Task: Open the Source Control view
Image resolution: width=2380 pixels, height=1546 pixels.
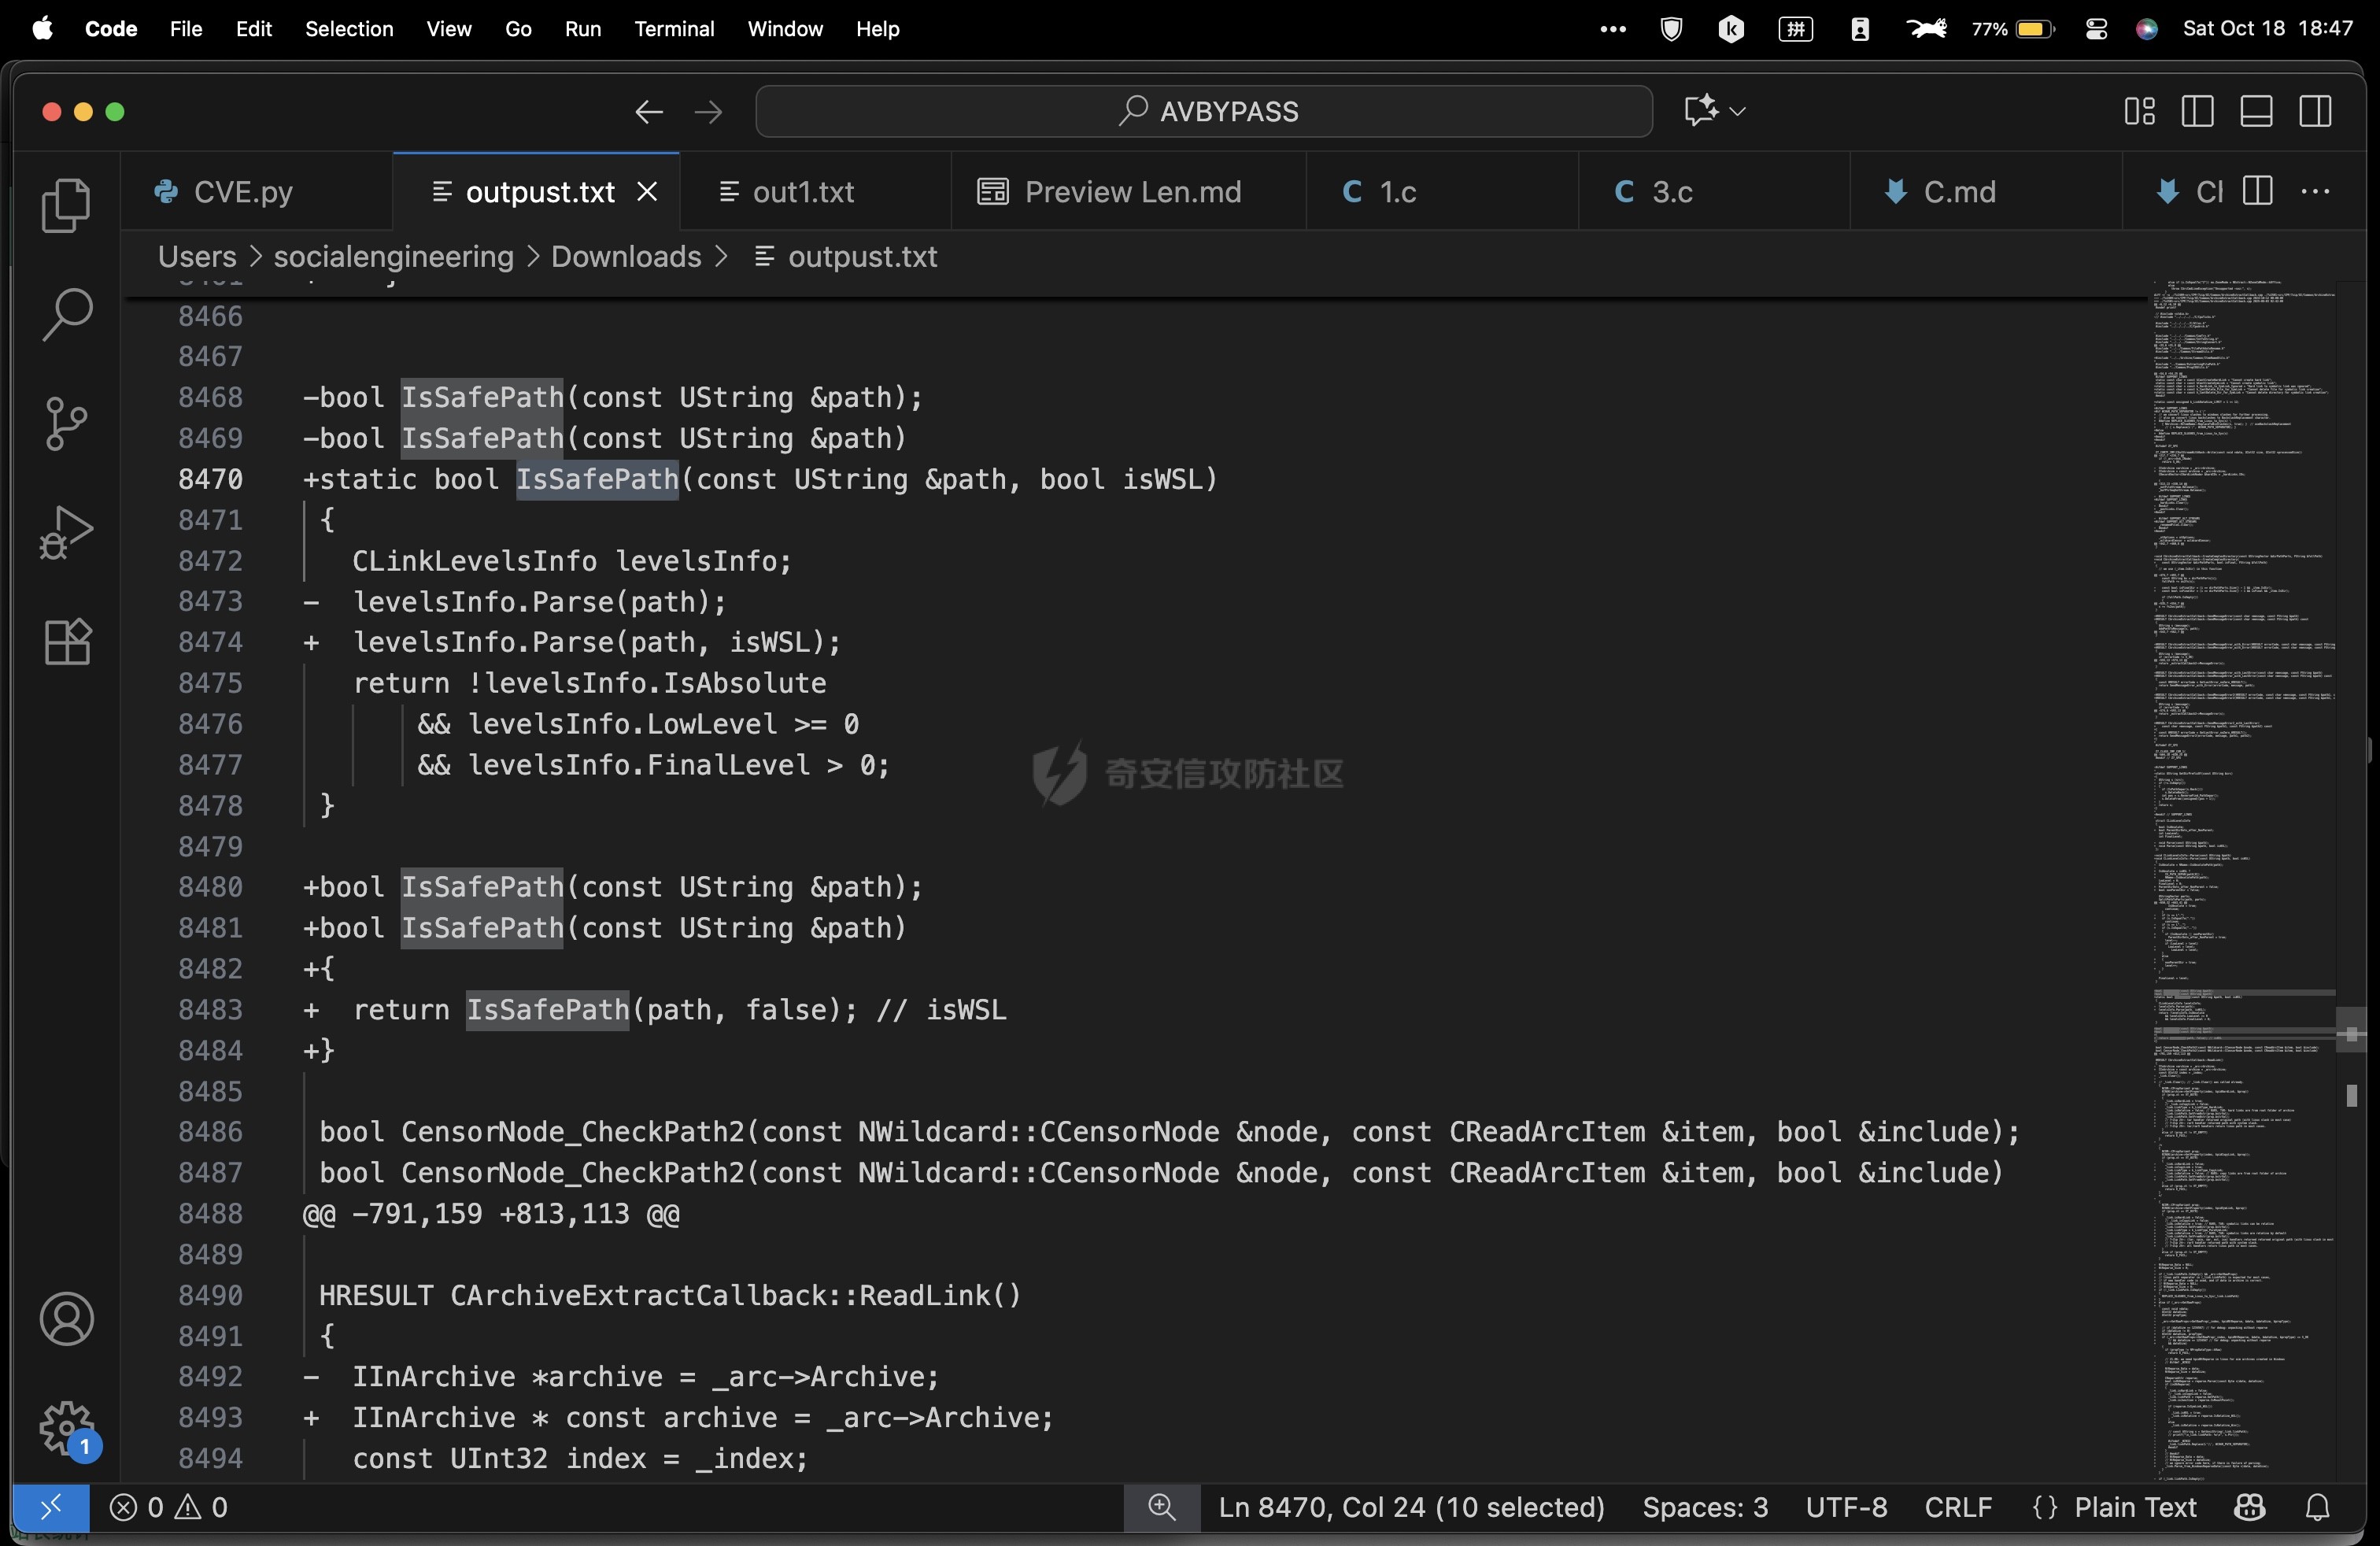Action: point(66,424)
